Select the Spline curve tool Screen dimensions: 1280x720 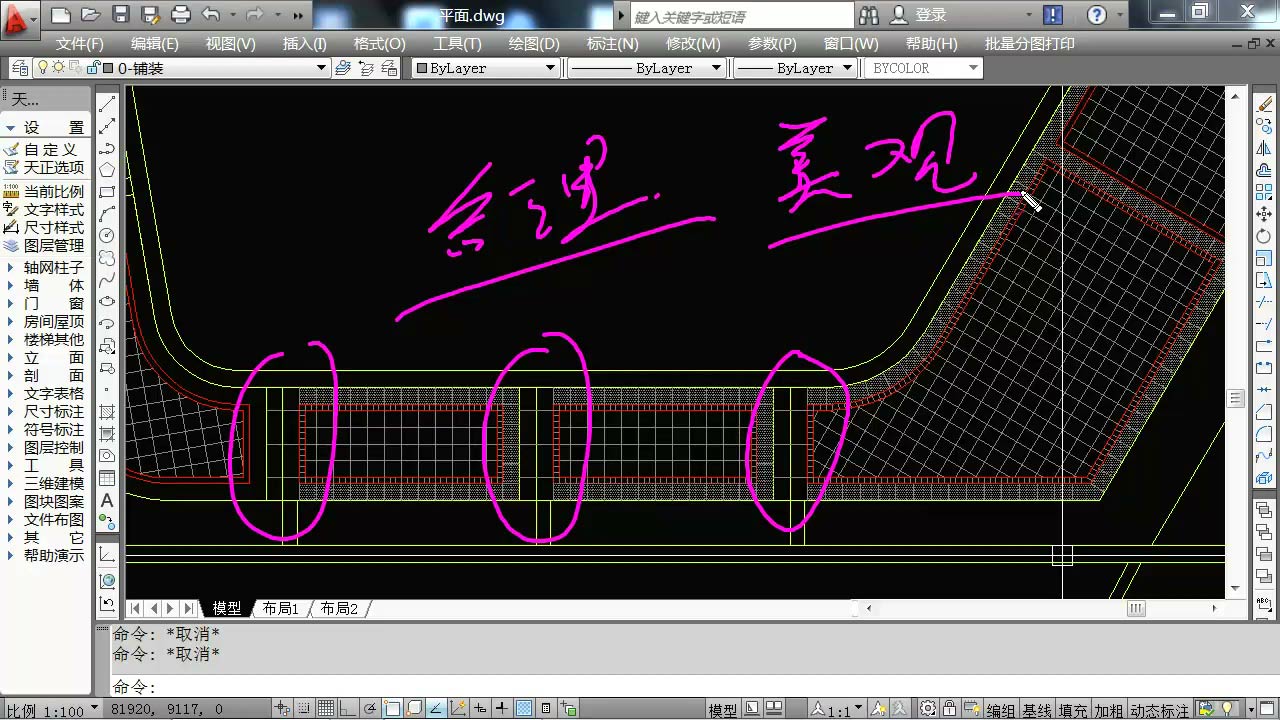[x=107, y=280]
